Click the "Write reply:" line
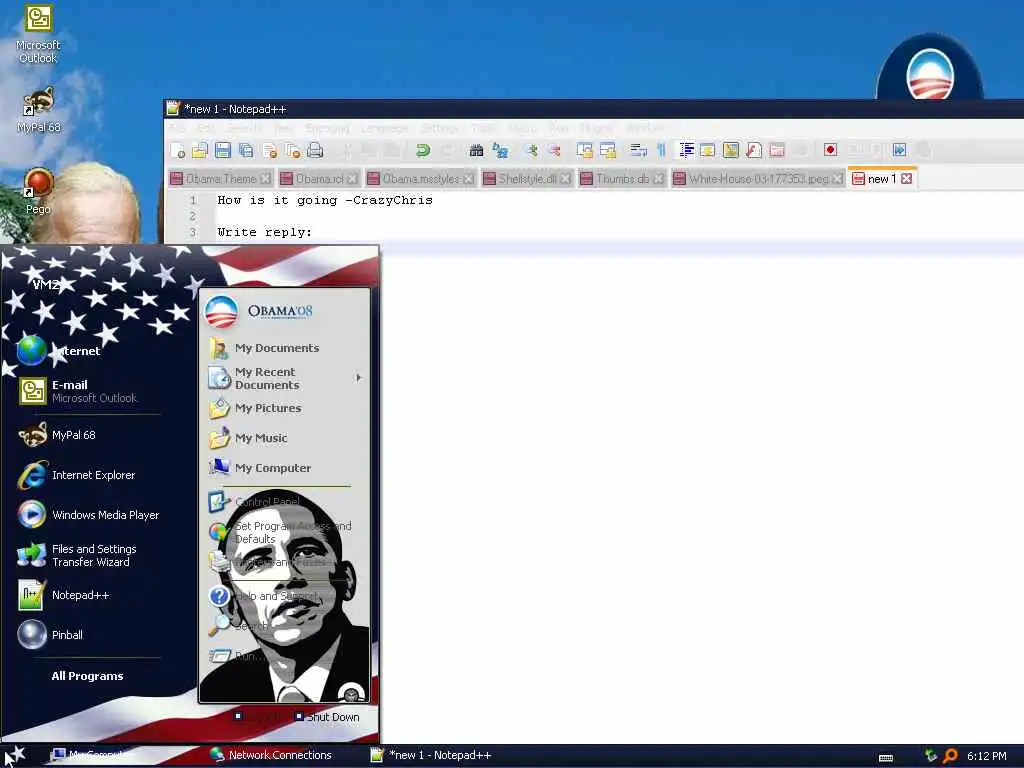Screen dimensions: 1024x768 (x=264, y=232)
